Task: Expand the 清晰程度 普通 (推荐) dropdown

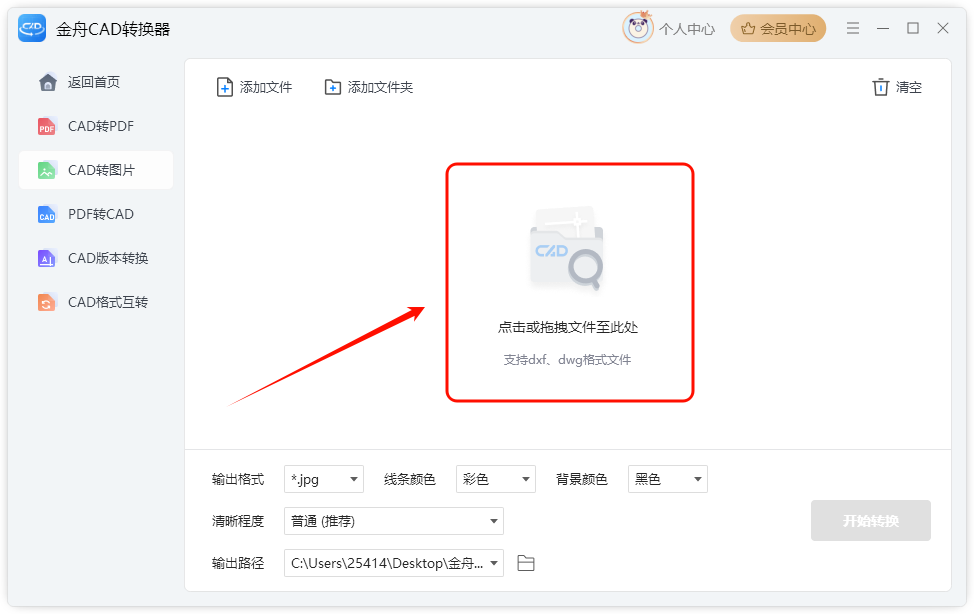Action: pyautogui.click(x=394, y=521)
